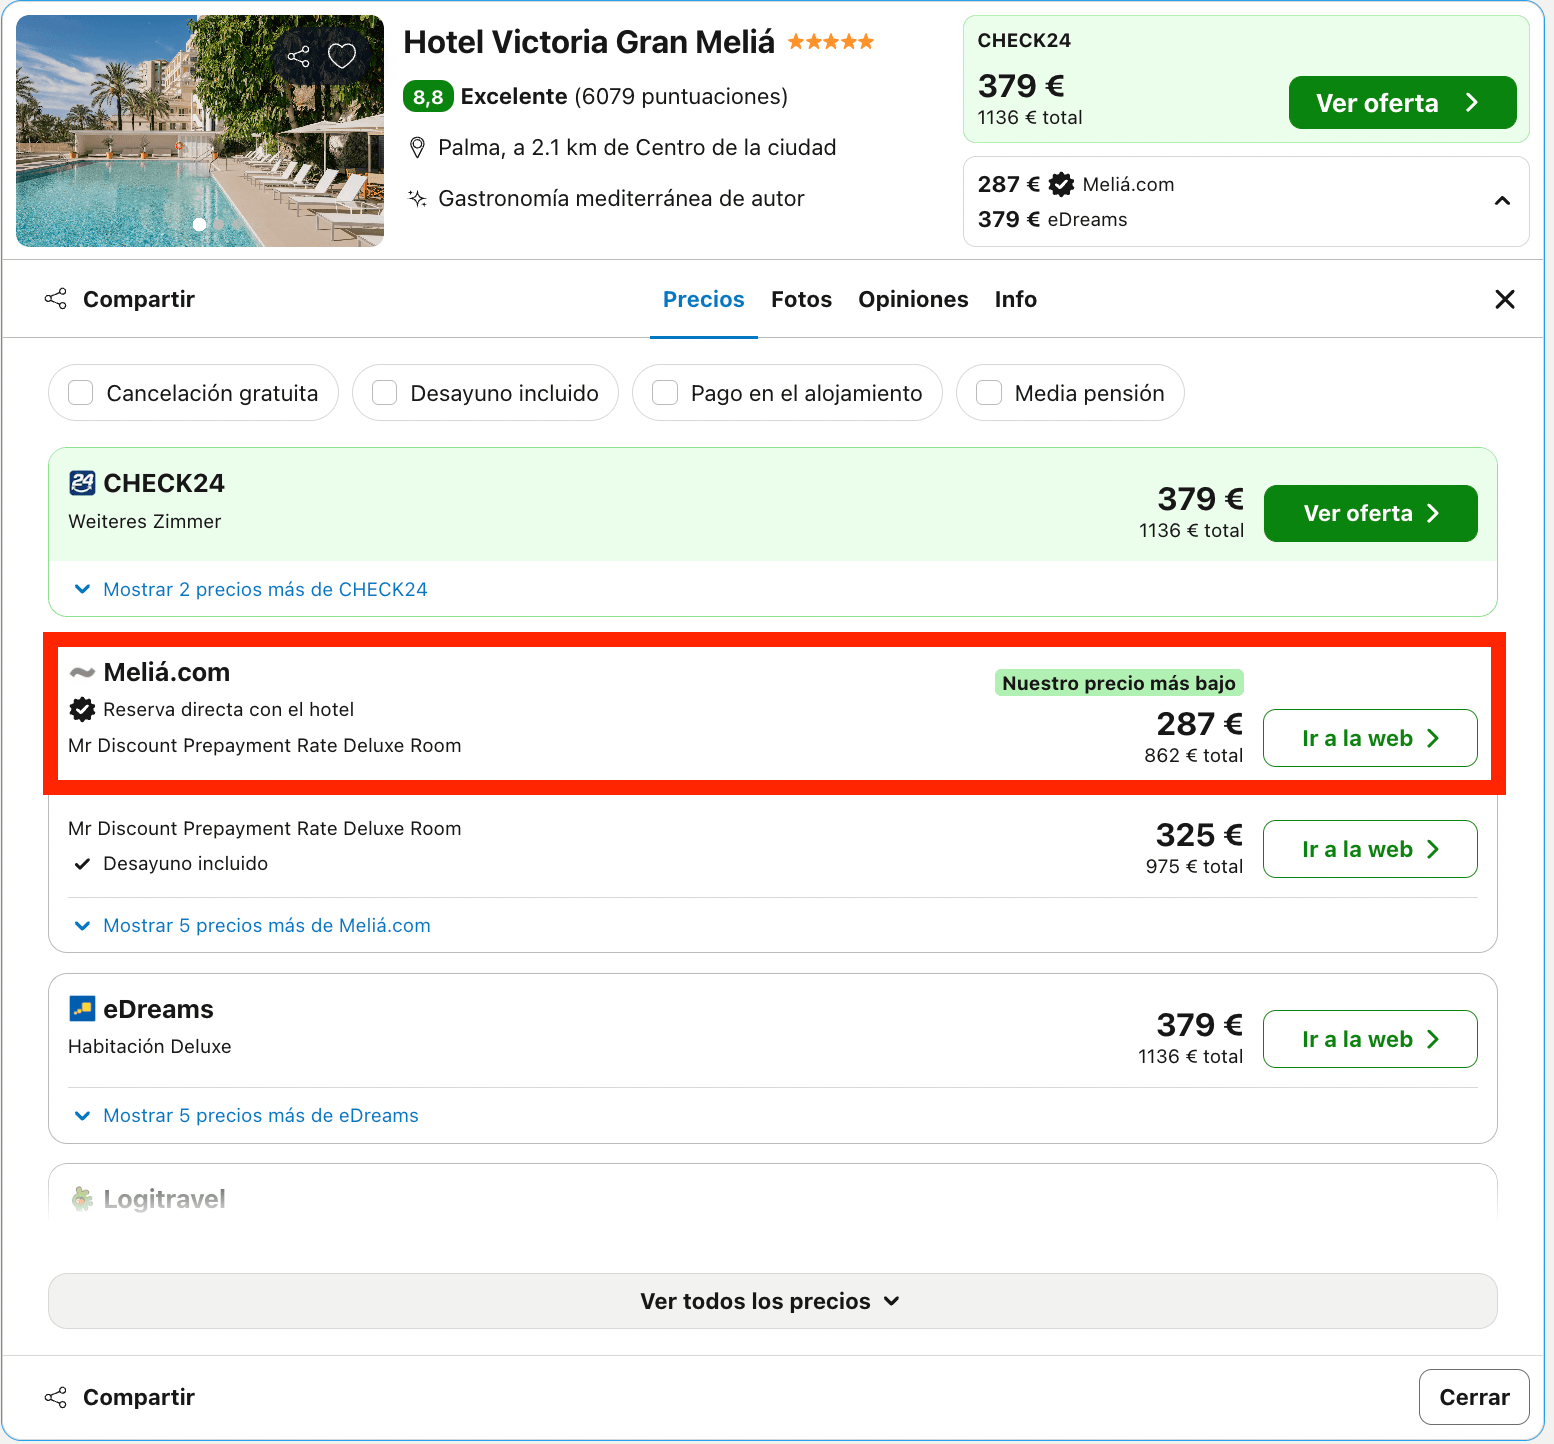Click the hotel pool photo thumbnail
The height and width of the screenshot is (1444, 1554).
(x=200, y=131)
